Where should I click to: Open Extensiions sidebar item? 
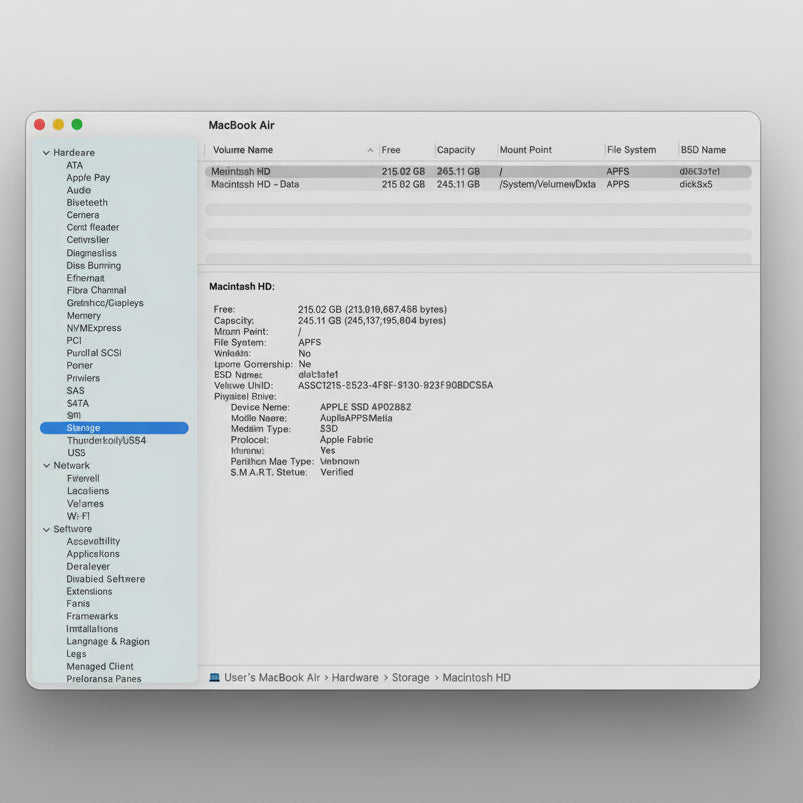89,591
